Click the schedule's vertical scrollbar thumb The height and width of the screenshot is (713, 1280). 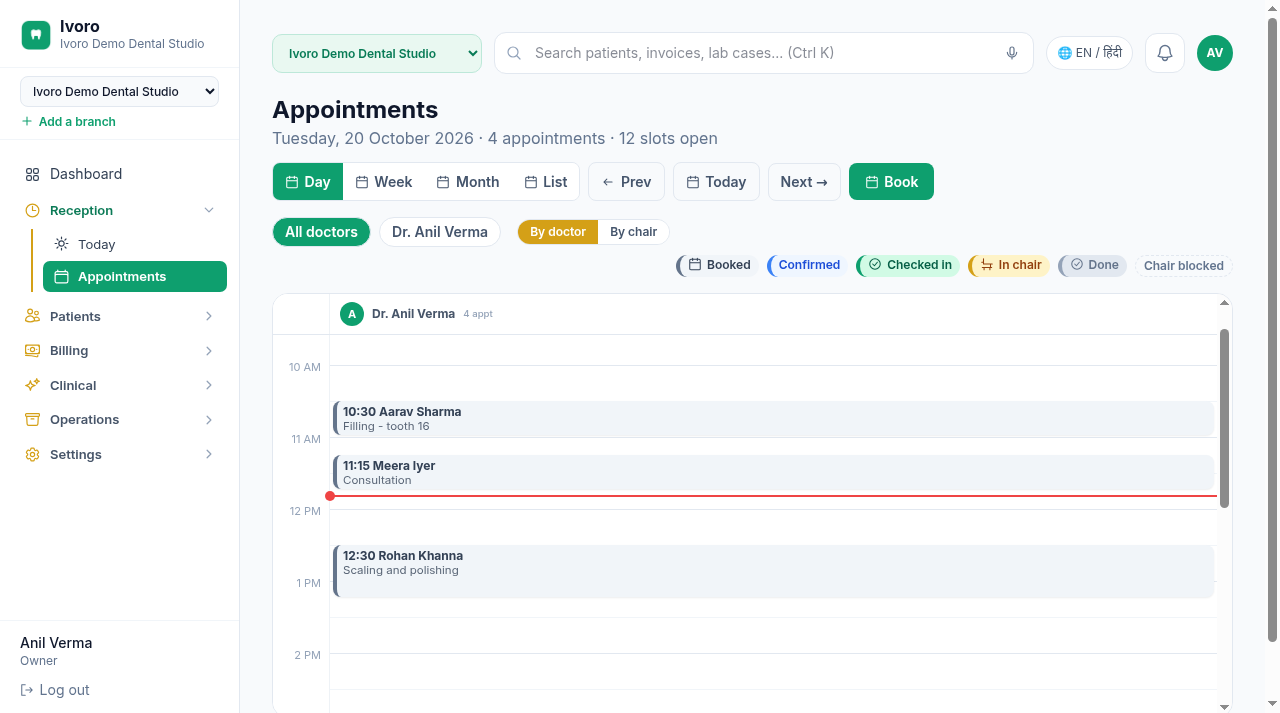tap(1224, 418)
